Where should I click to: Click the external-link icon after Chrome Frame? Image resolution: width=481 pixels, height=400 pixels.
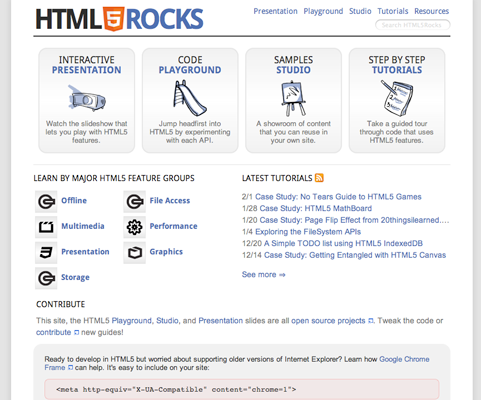coord(70,368)
